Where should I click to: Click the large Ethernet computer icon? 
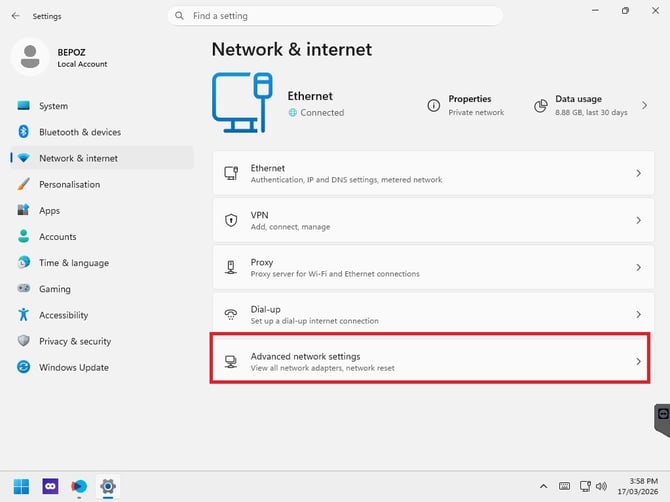click(x=242, y=103)
